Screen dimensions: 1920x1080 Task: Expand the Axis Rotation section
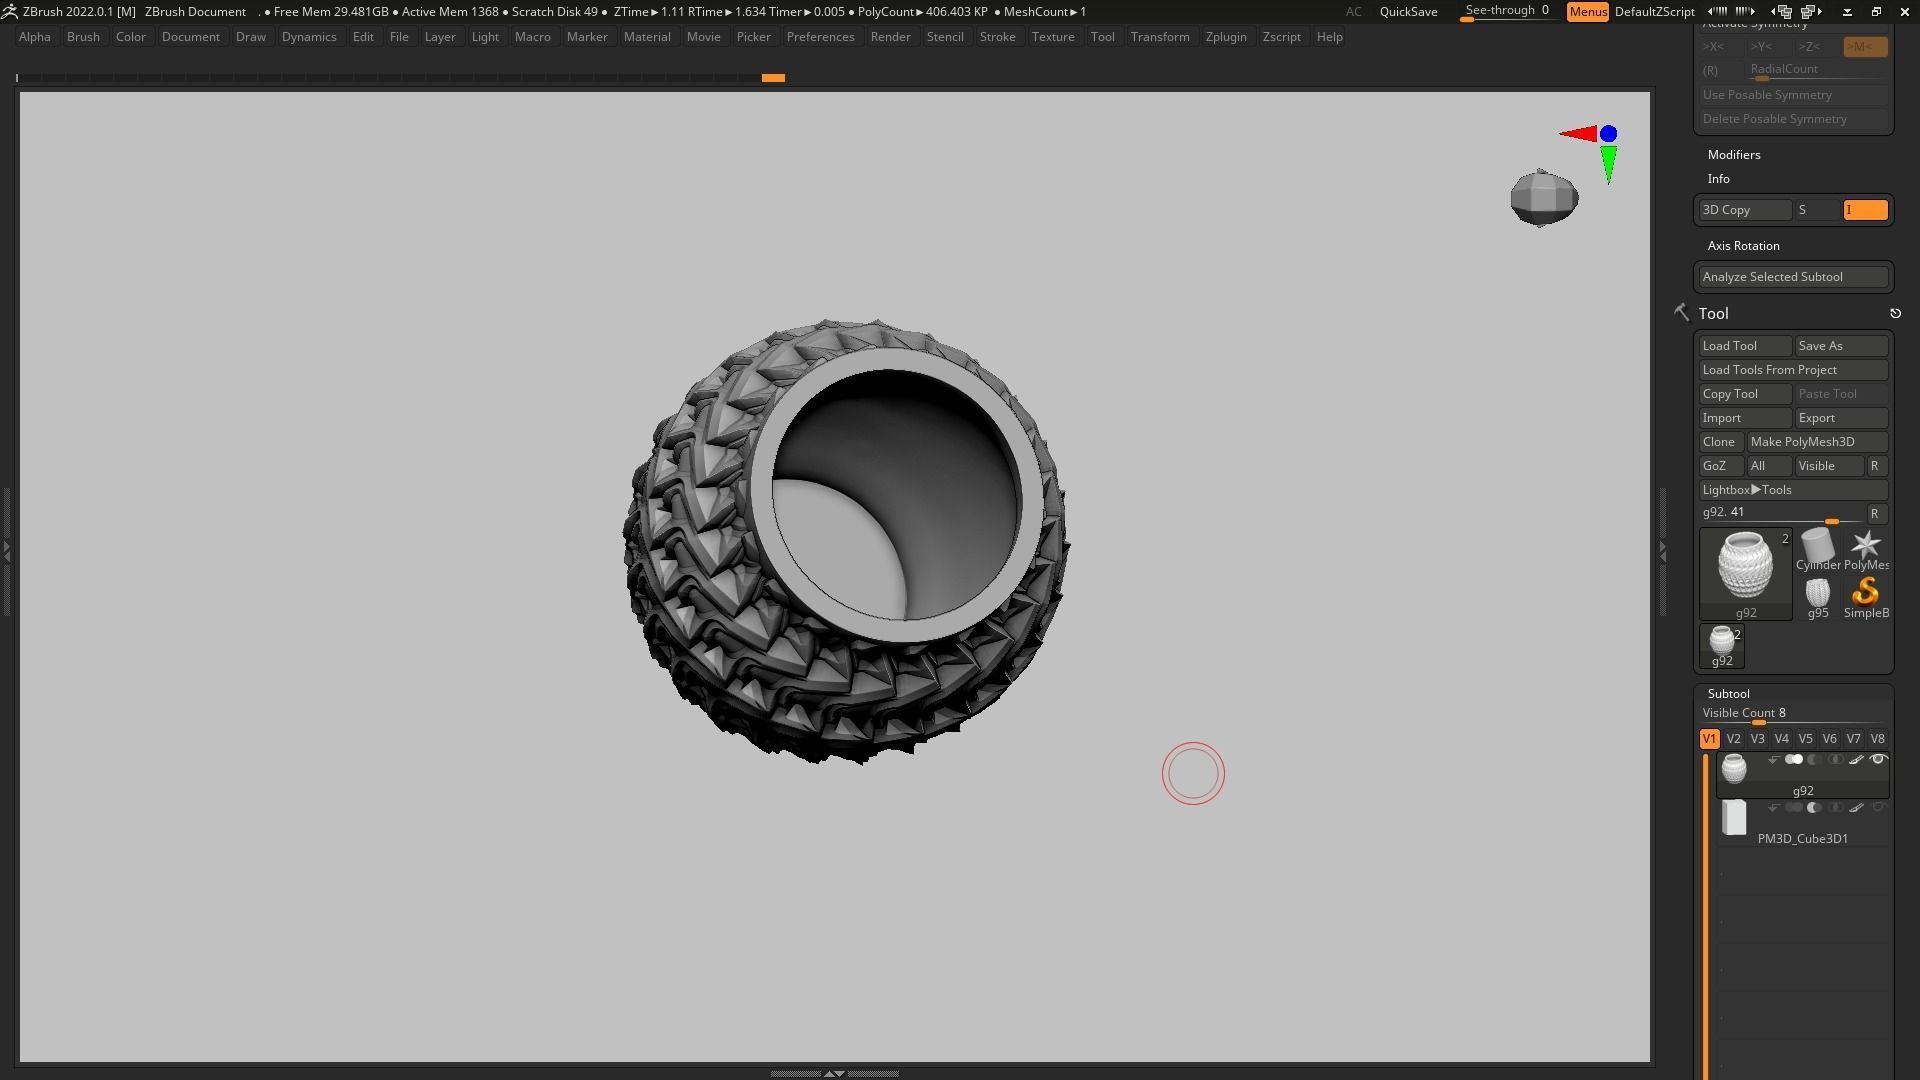coord(1743,246)
